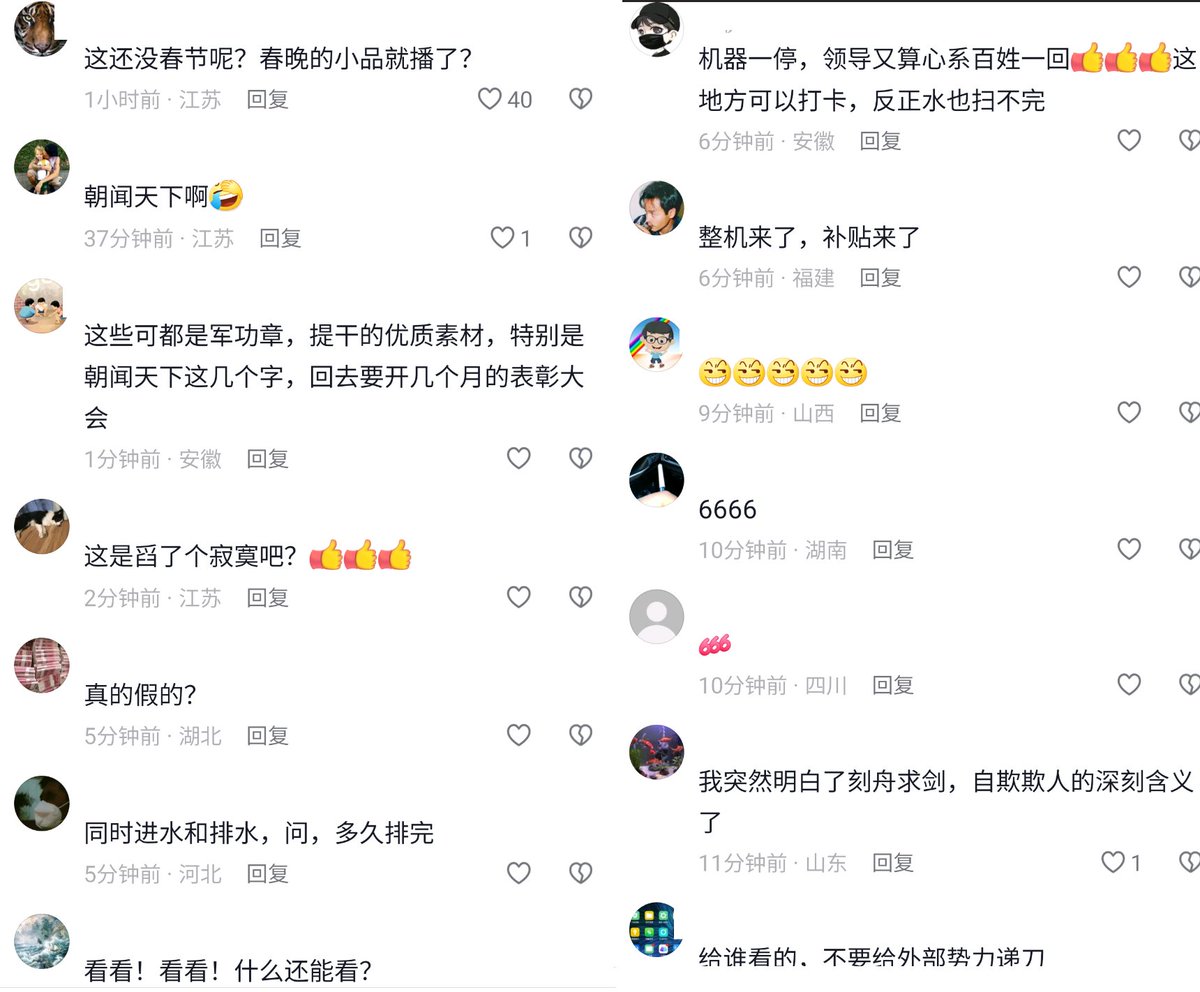The image size is (1200, 992).
Task: Like the 刻舟求剑 comment from 山东
Action: [1113, 862]
